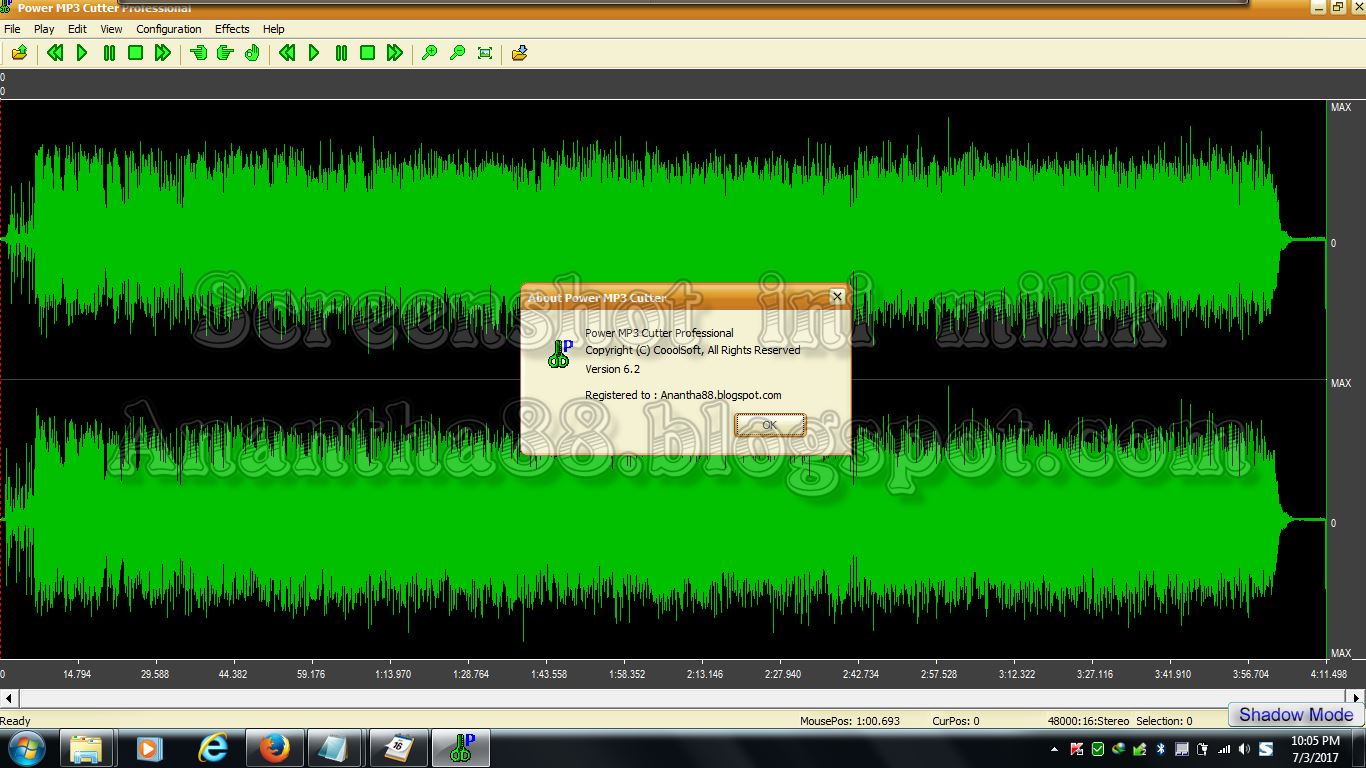Screen dimensions: 1366x768
Task: Zoom out of the waveform
Action: point(457,53)
